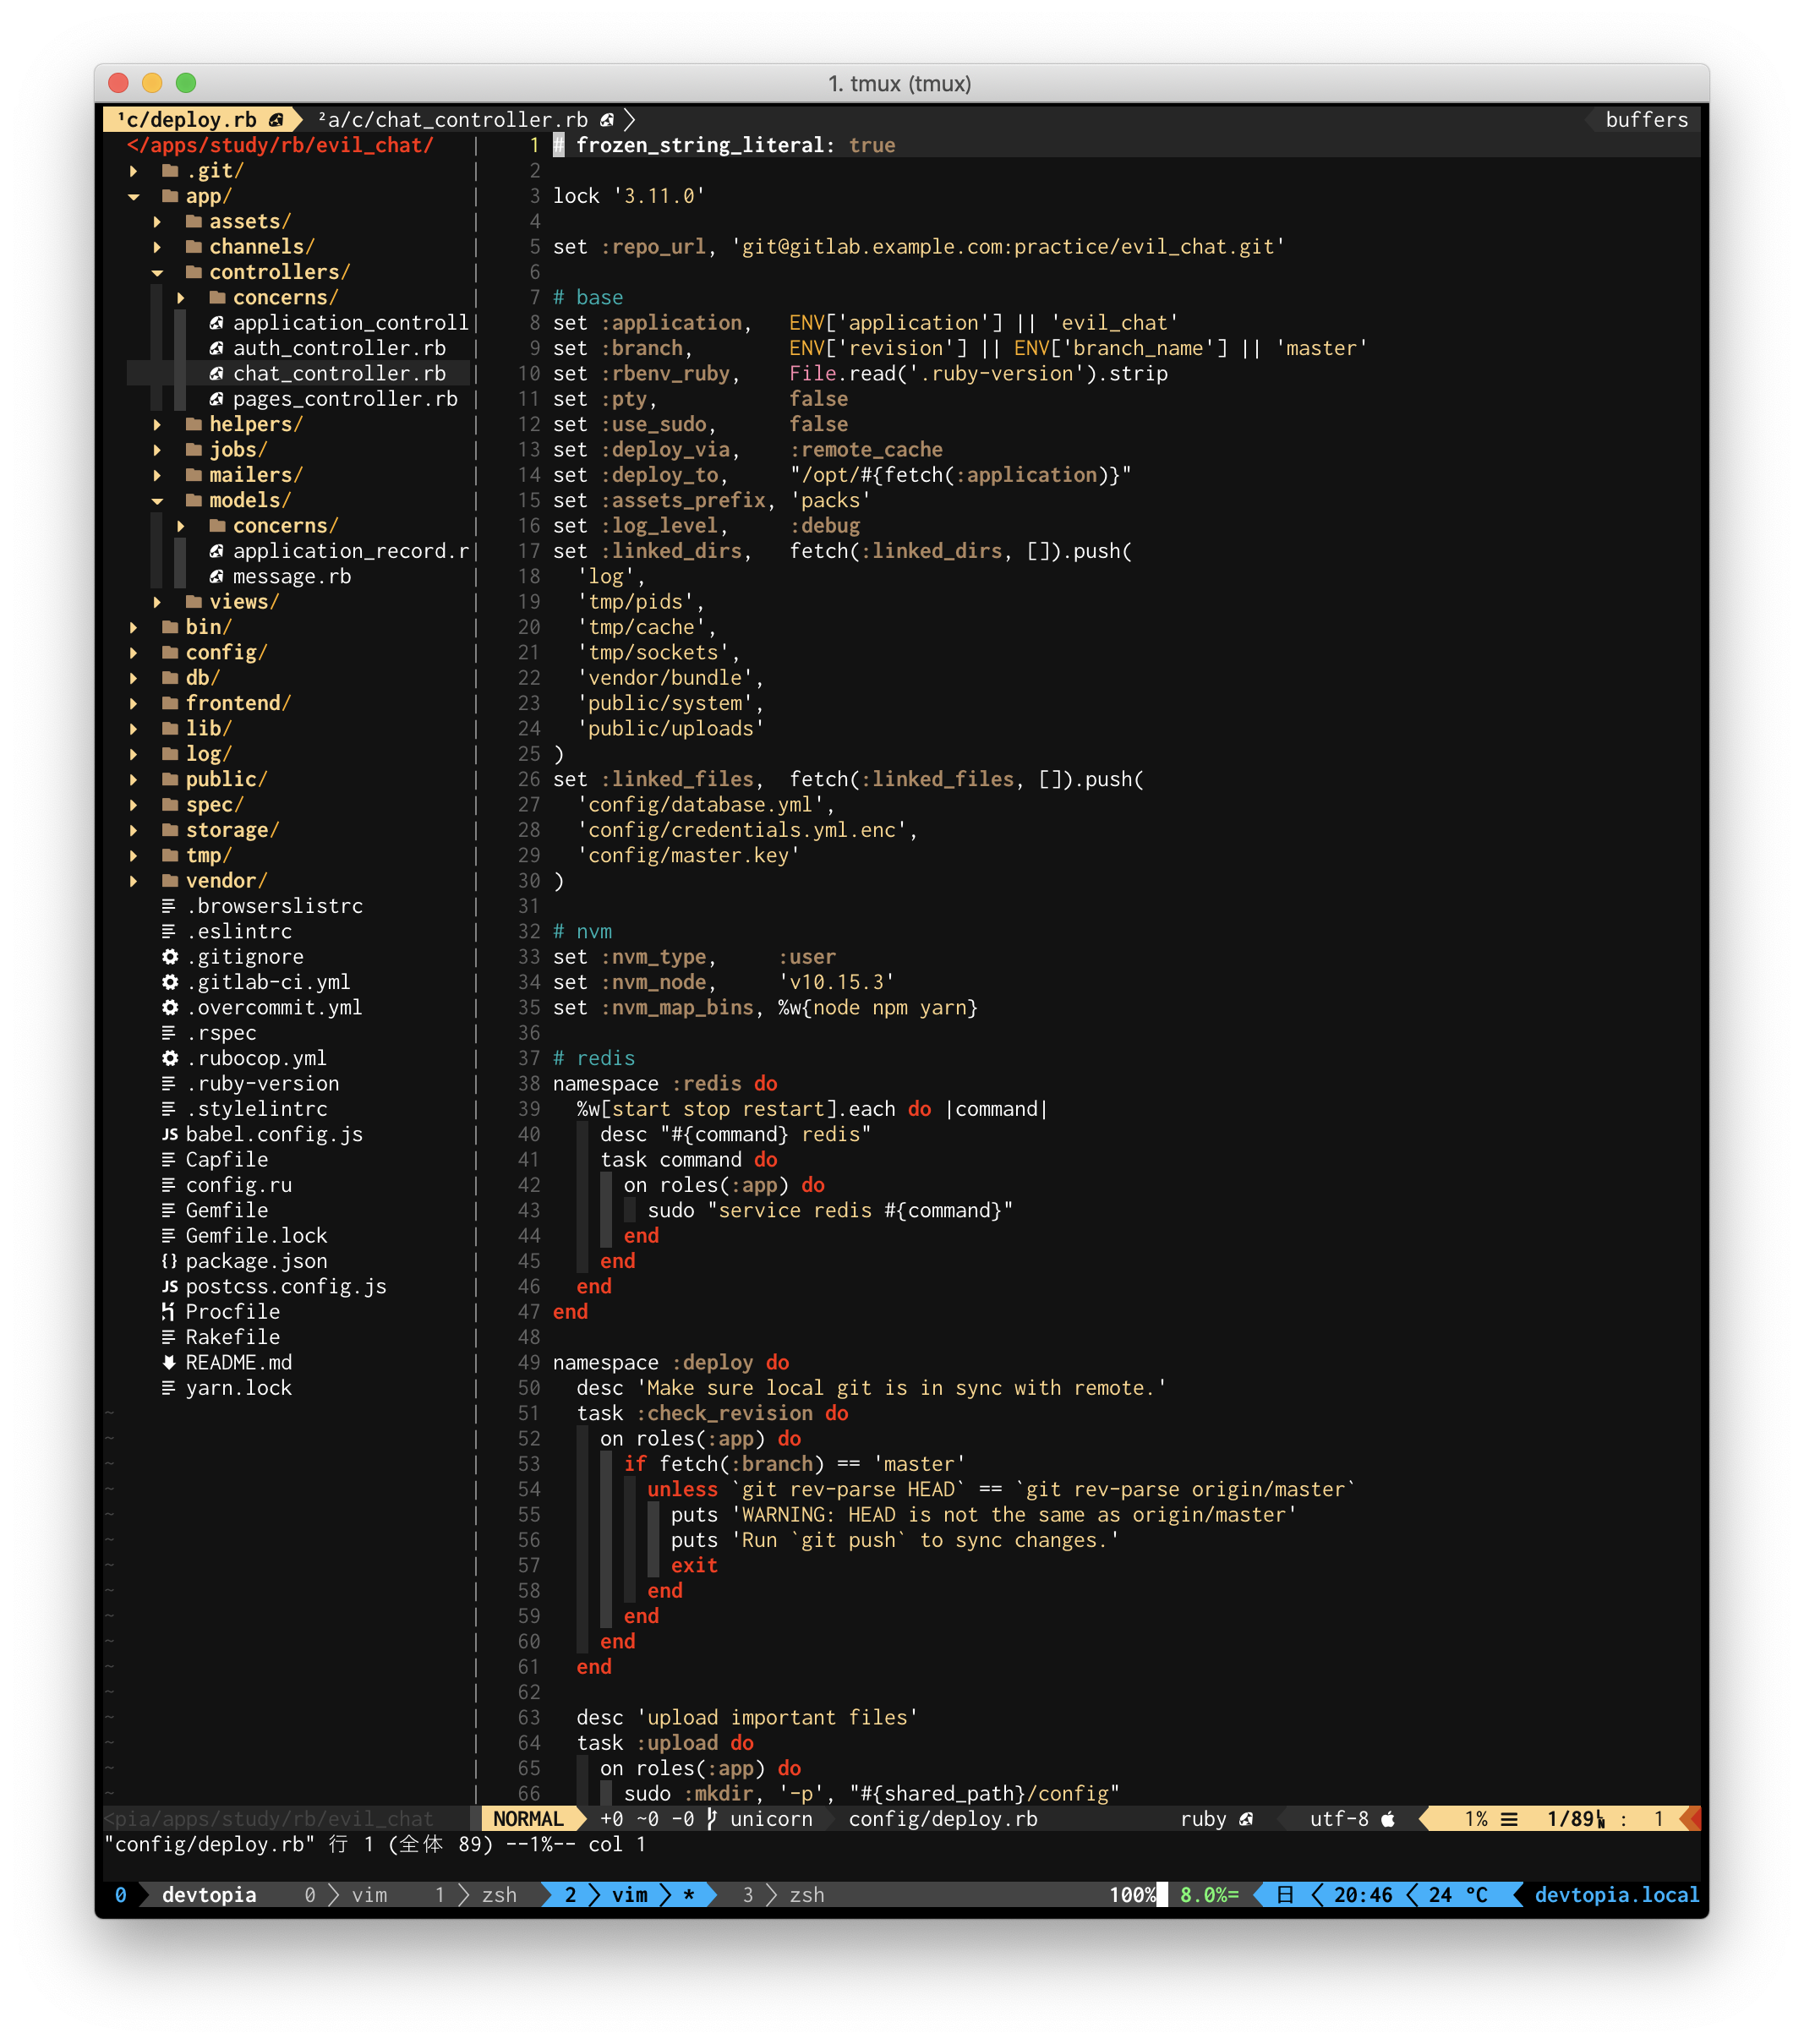Click the git branch icon before unicorn
The height and width of the screenshot is (2044, 1804).
tap(712, 1819)
